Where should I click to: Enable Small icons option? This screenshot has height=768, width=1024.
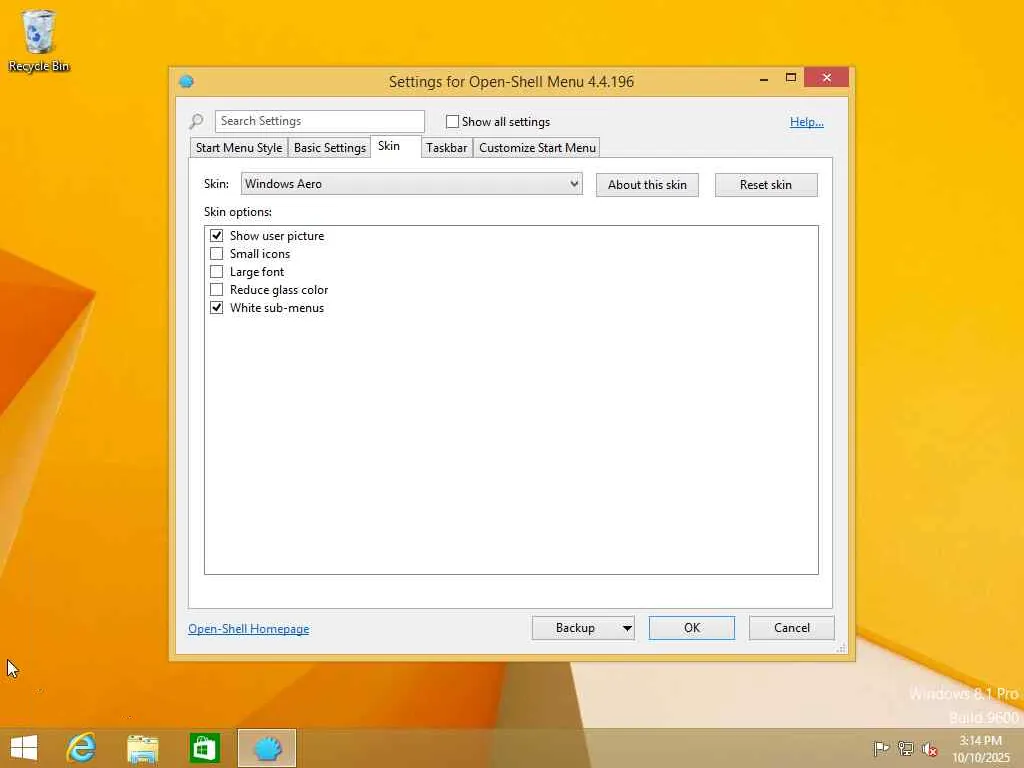216,253
